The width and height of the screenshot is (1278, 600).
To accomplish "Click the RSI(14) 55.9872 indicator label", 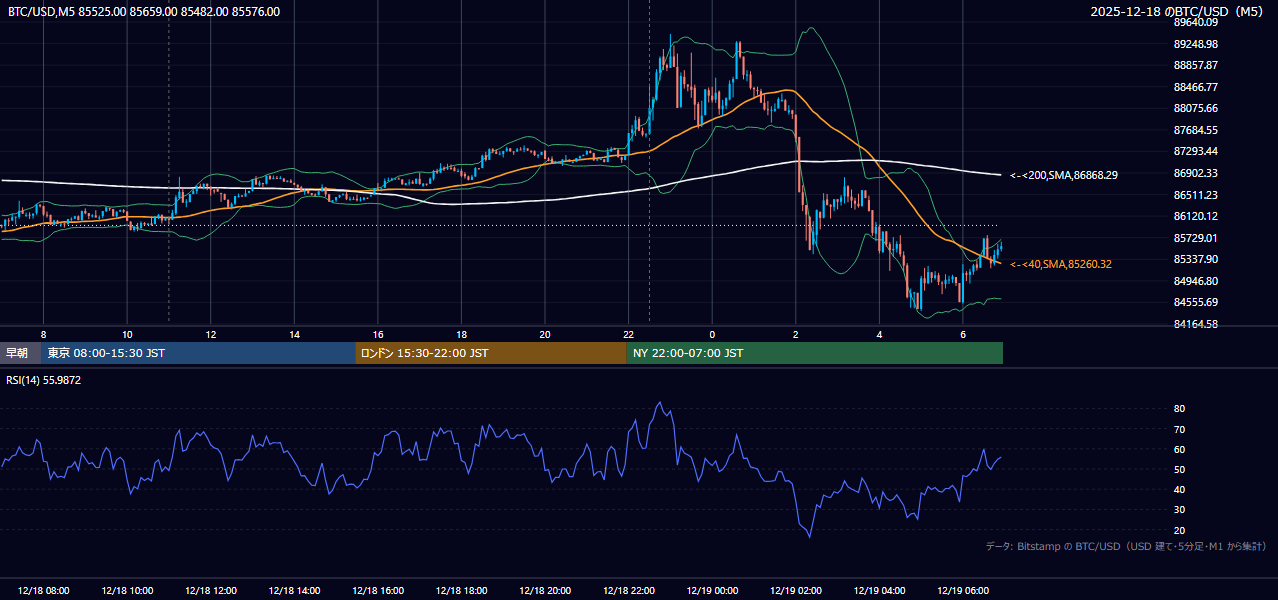I will pos(43,380).
